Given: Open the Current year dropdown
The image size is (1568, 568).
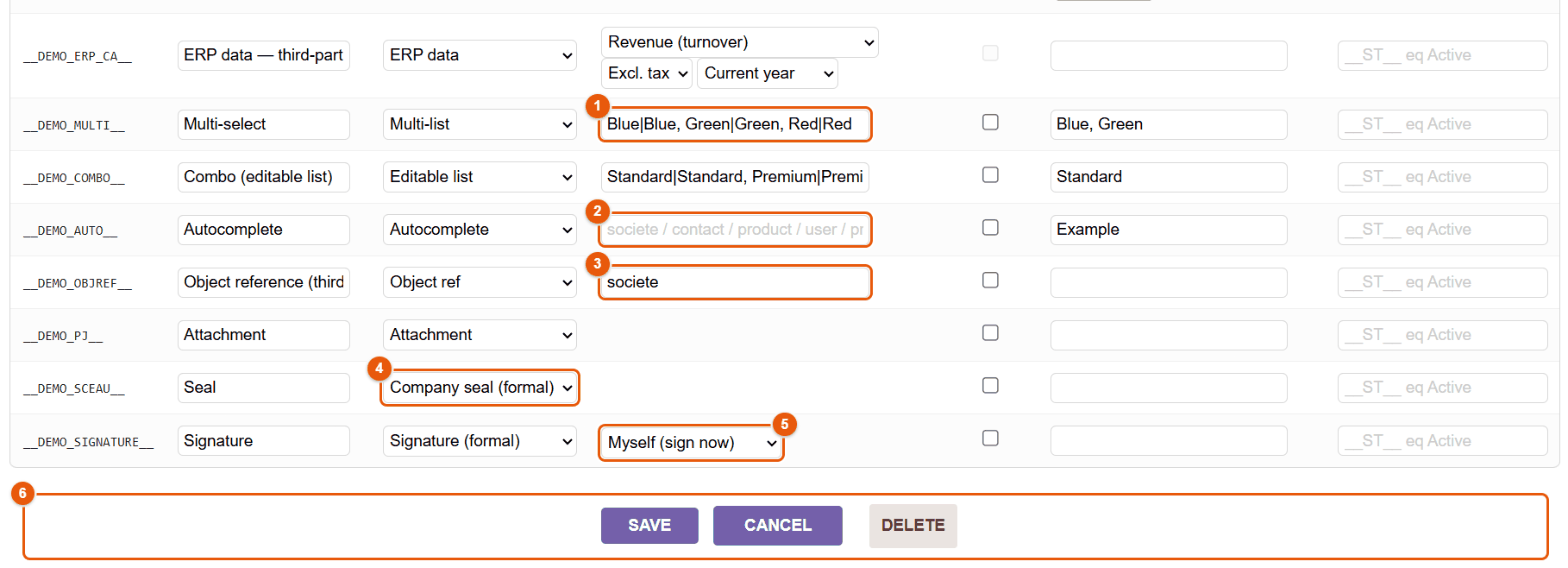Looking at the screenshot, I should (768, 73).
